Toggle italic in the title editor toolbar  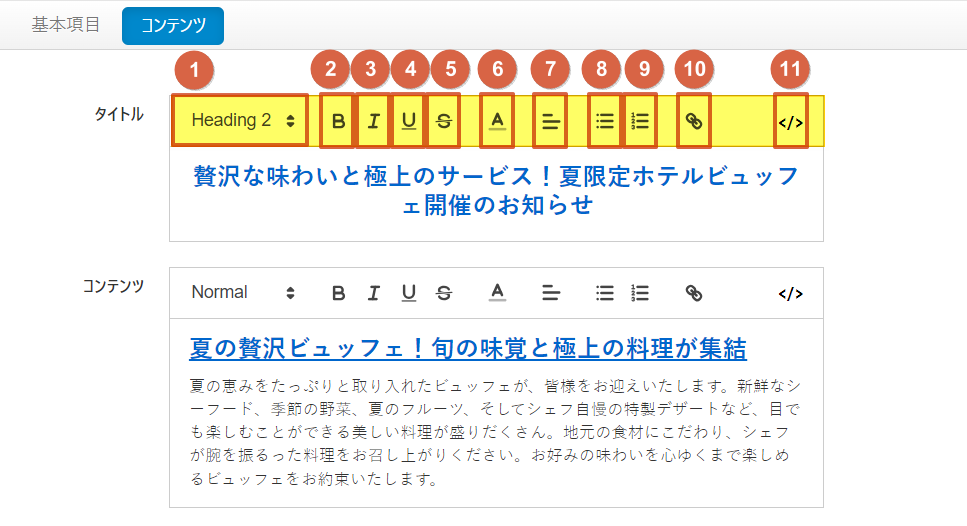coord(373,121)
